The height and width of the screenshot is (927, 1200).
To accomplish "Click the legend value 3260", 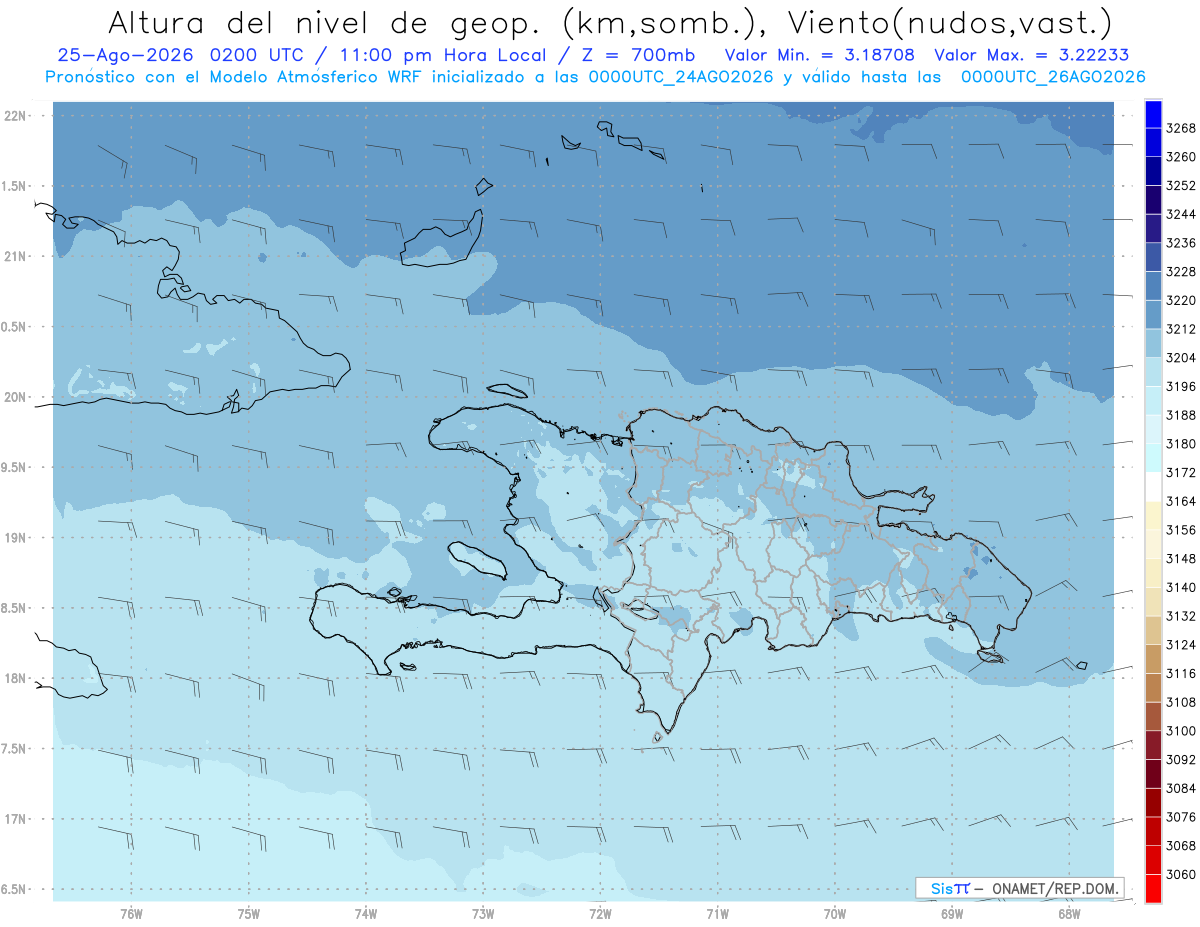I will [1181, 157].
